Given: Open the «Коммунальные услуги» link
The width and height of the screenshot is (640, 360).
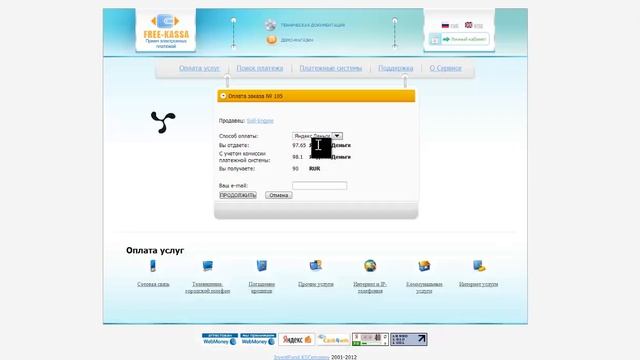Looking at the screenshot, I should (x=424, y=287).
